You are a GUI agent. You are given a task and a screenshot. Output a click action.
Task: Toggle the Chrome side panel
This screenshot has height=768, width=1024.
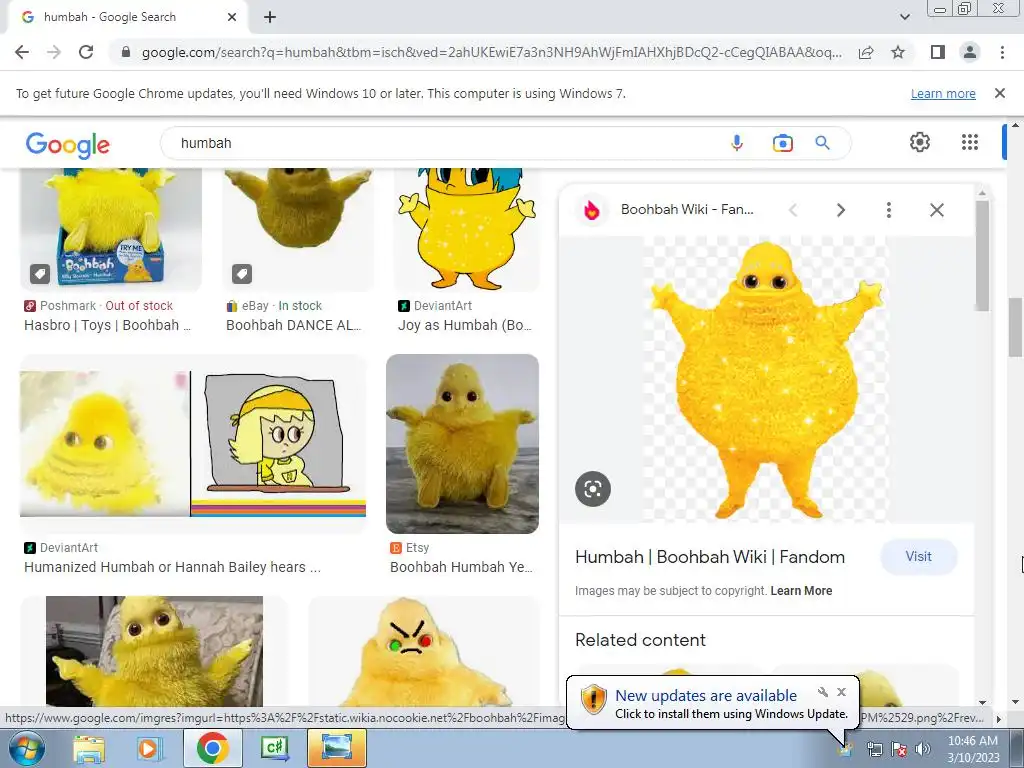click(938, 52)
